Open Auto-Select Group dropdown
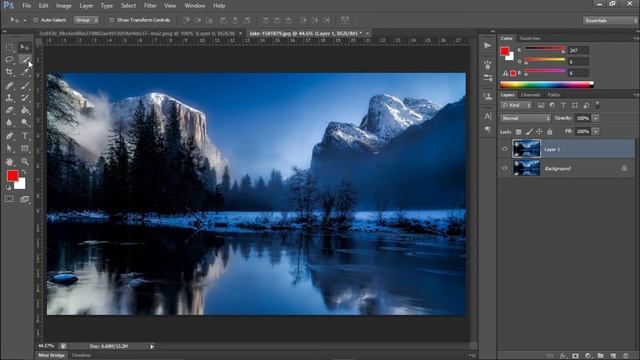640x360 pixels. (86, 20)
